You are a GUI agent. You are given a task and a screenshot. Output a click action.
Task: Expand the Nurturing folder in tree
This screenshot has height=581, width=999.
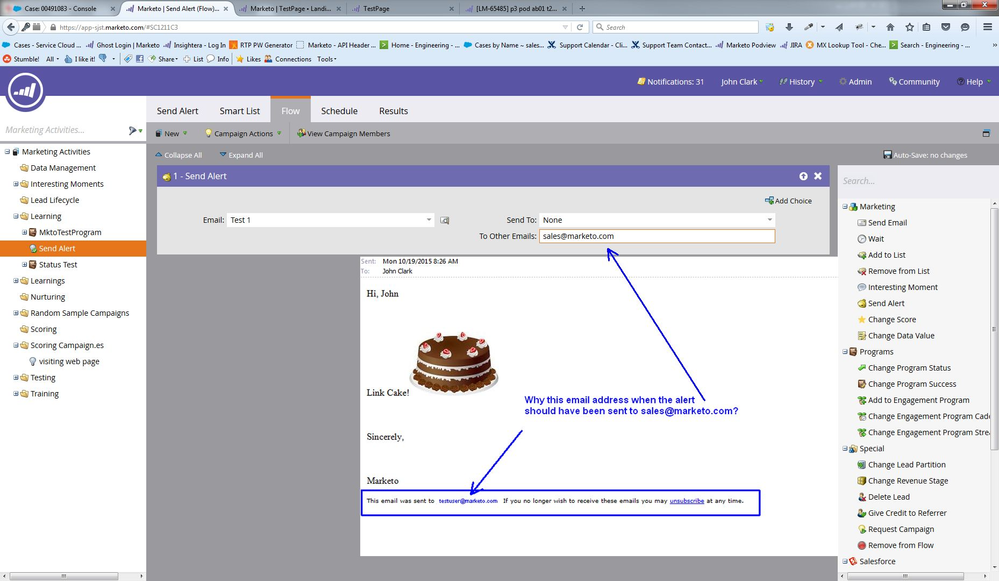47,297
